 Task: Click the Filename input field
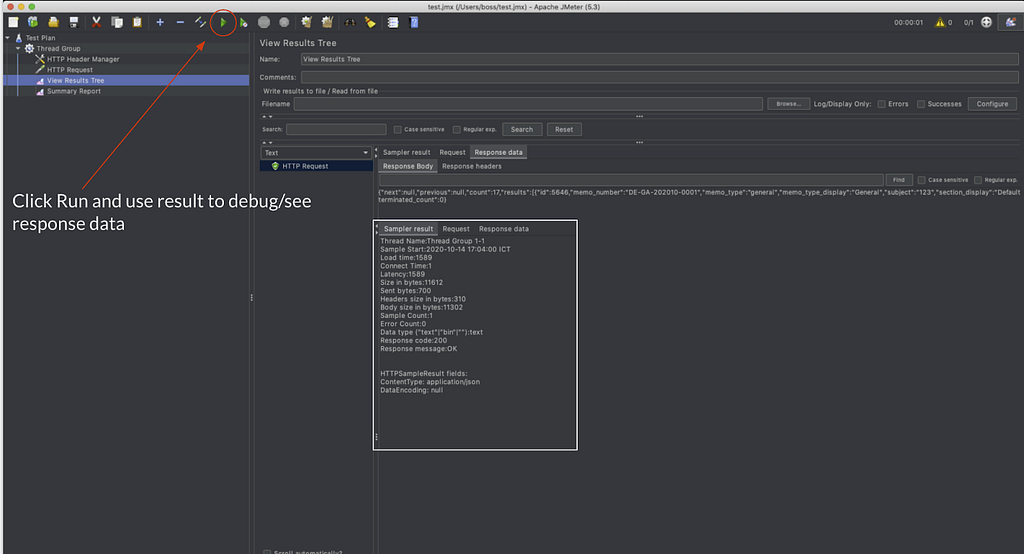point(528,104)
